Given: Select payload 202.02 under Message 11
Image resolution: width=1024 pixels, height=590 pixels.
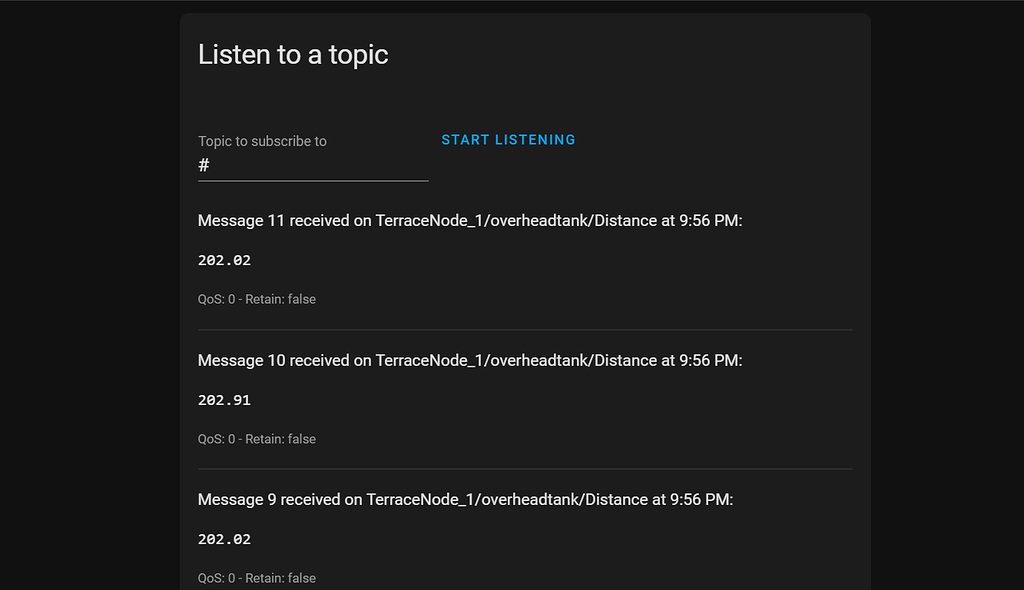Looking at the screenshot, I should point(224,260).
